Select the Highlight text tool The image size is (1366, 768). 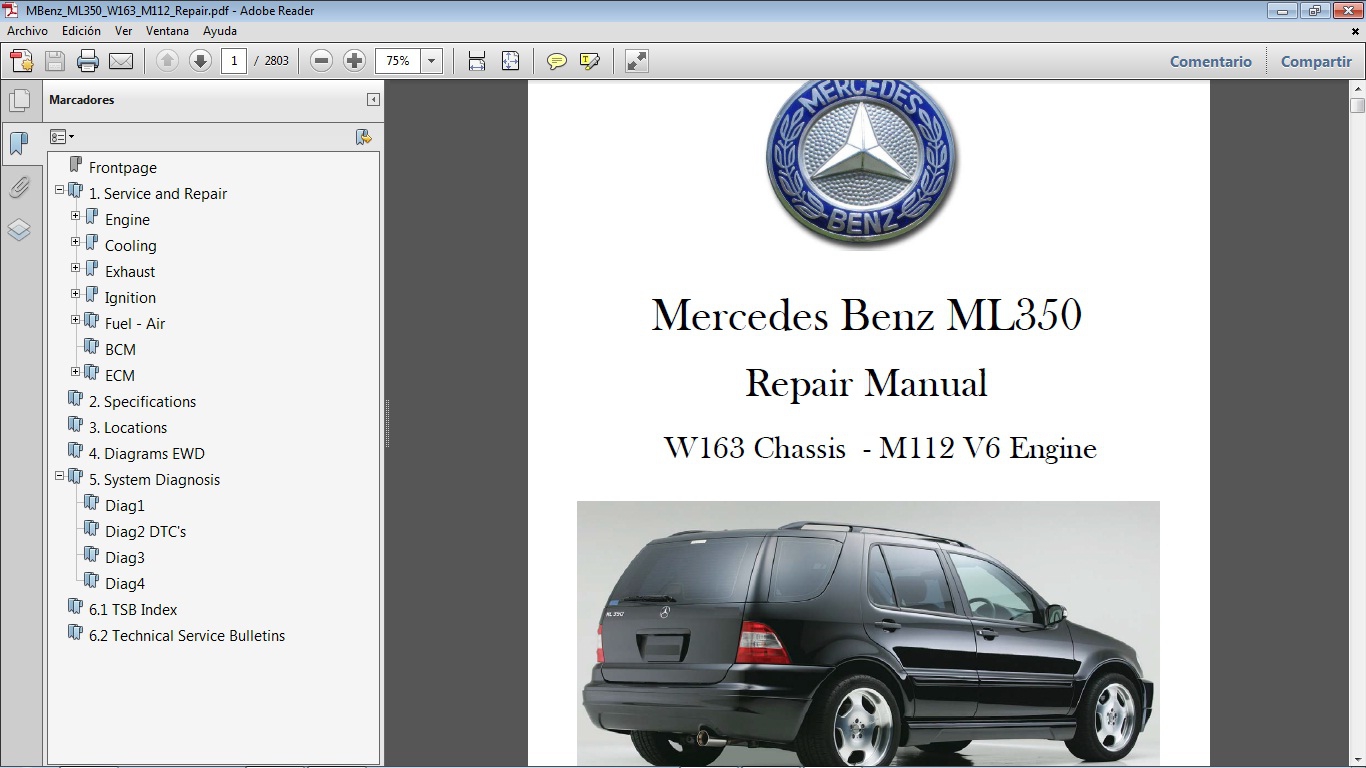(587, 61)
